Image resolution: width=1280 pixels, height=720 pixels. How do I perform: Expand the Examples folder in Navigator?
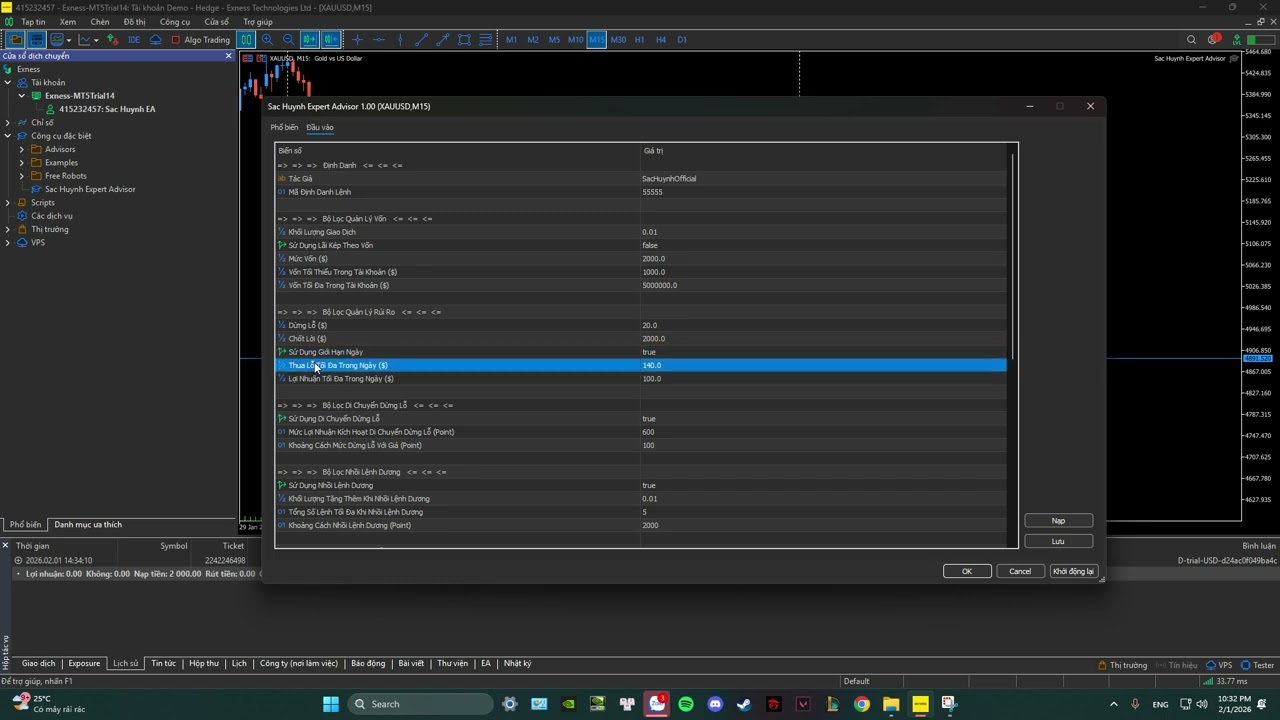(x=22, y=163)
